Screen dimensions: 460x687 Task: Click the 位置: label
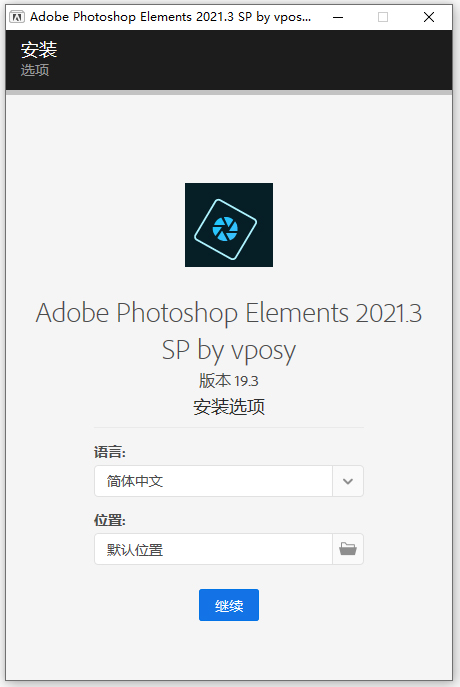(110, 520)
